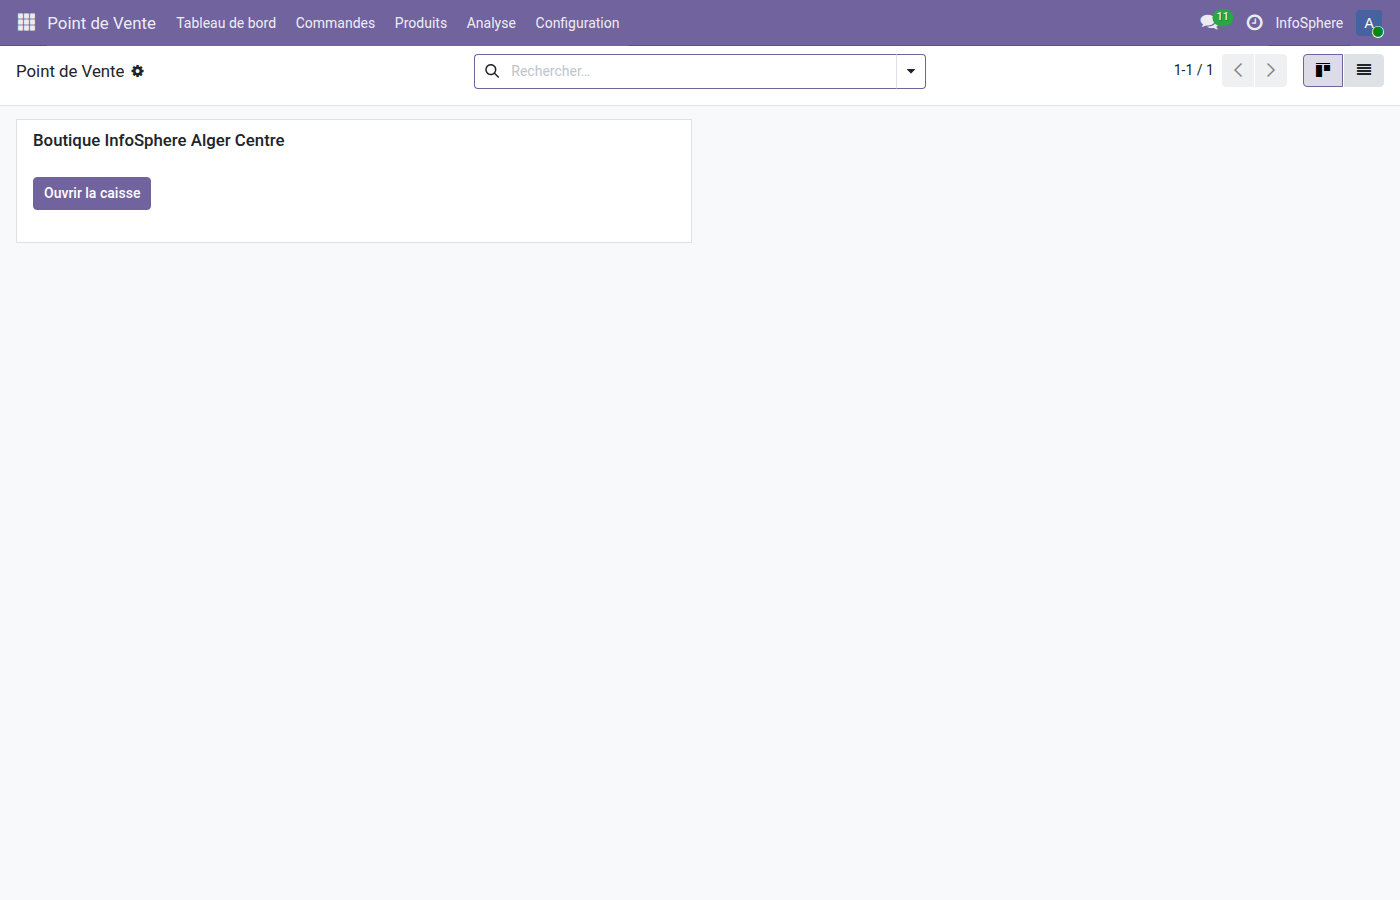Switch to kanban view

(1322, 70)
